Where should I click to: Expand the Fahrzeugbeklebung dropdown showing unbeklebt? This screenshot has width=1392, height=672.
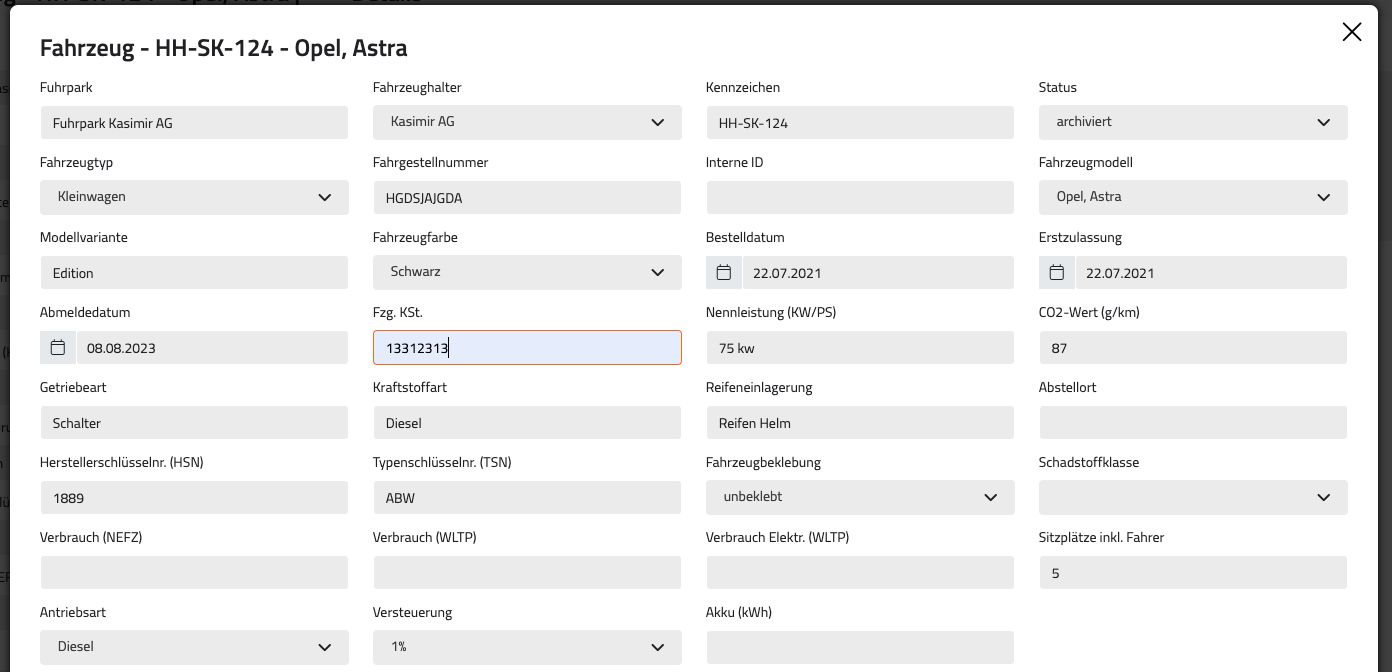pyautogui.click(x=860, y=497)
